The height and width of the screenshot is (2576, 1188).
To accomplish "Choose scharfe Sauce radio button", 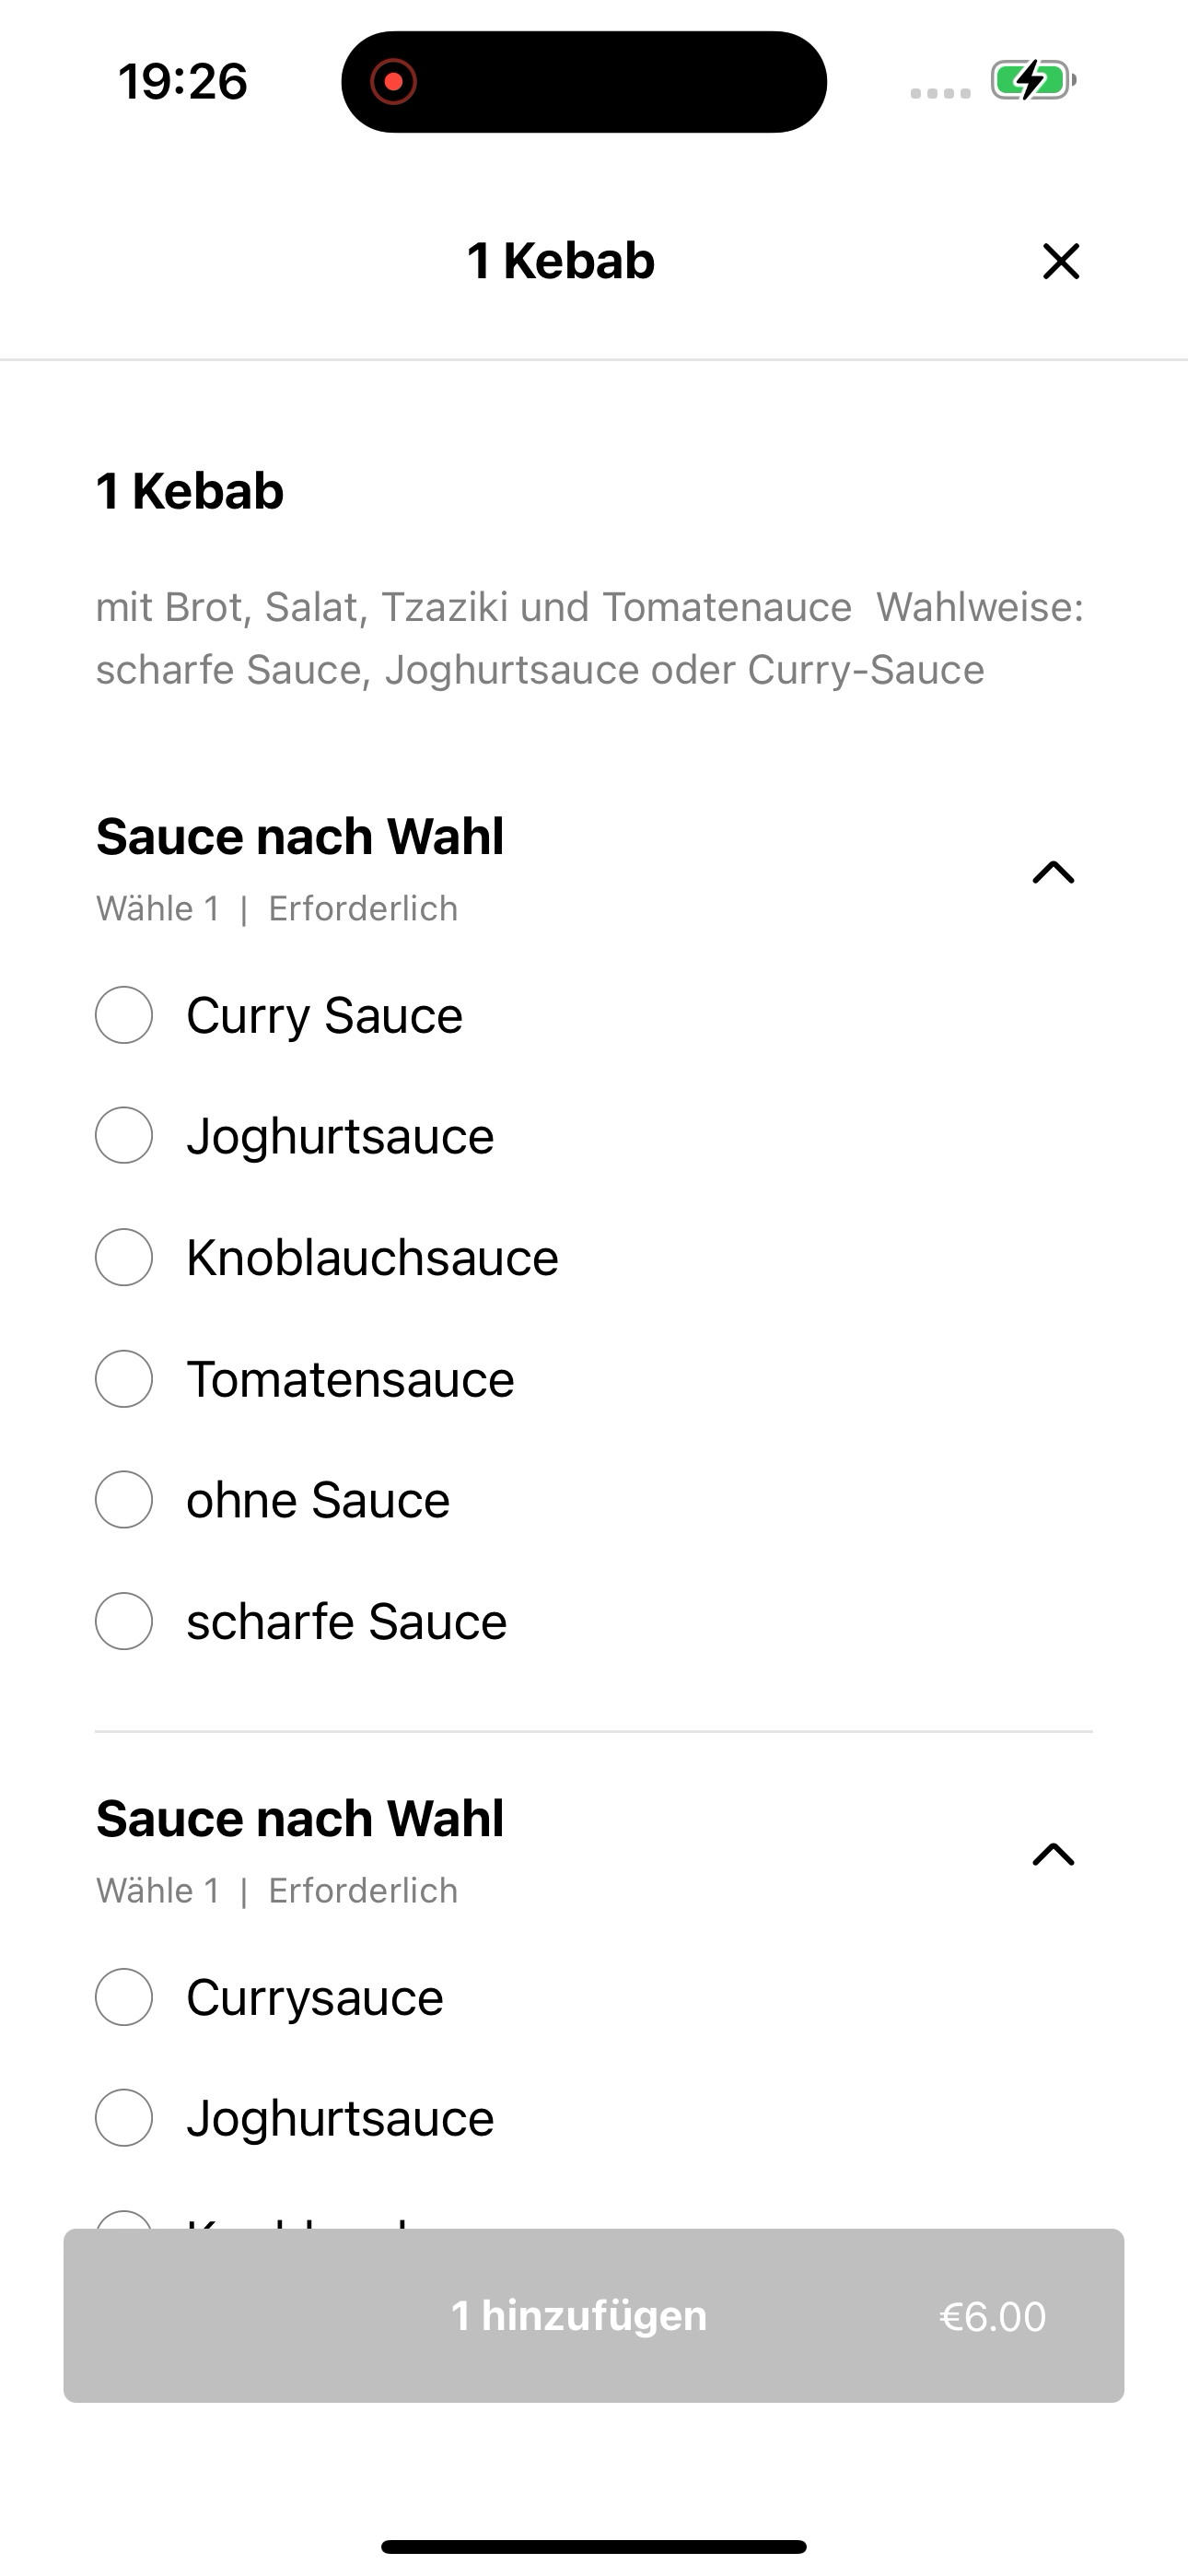I will click(124, 1621).
